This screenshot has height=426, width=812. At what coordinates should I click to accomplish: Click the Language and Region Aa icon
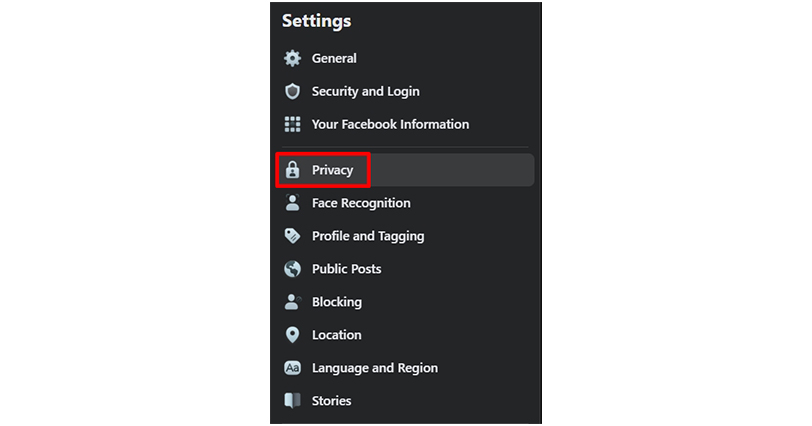pyautogui.click(x=292, y=368)
